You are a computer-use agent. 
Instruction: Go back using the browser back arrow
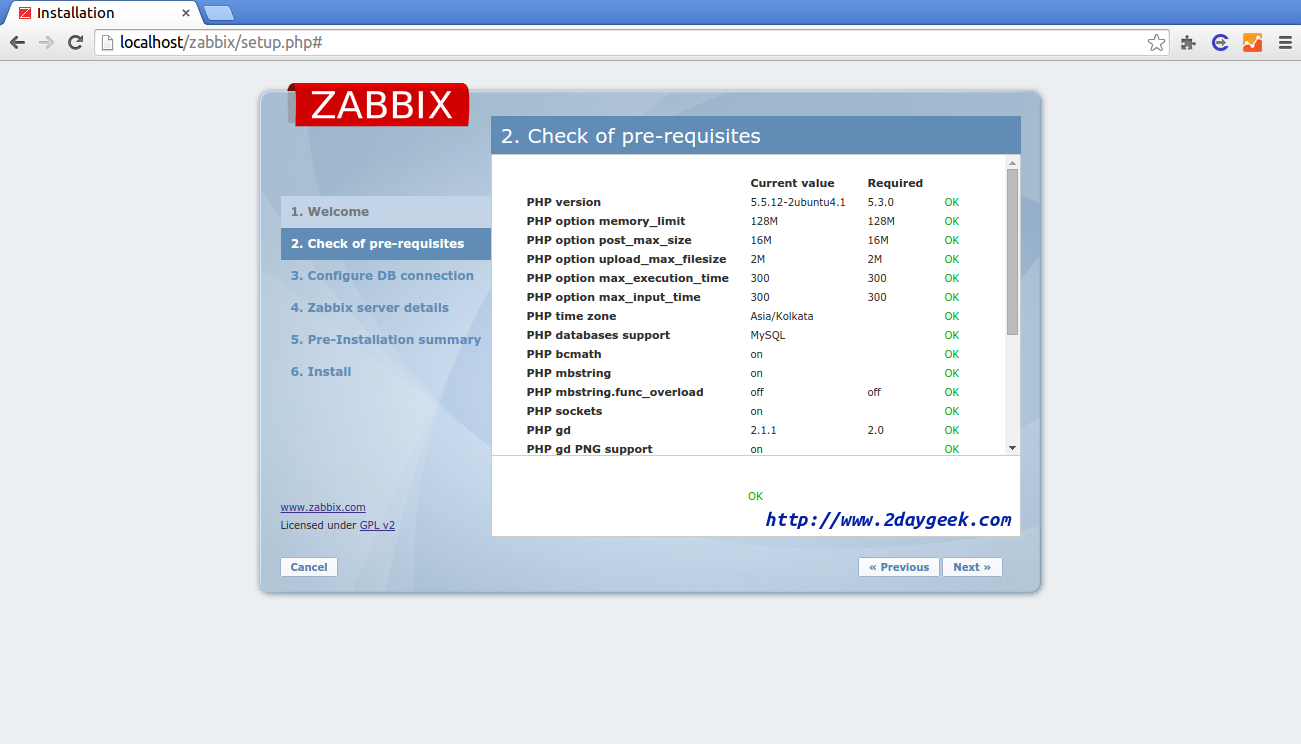click(17, 42)
